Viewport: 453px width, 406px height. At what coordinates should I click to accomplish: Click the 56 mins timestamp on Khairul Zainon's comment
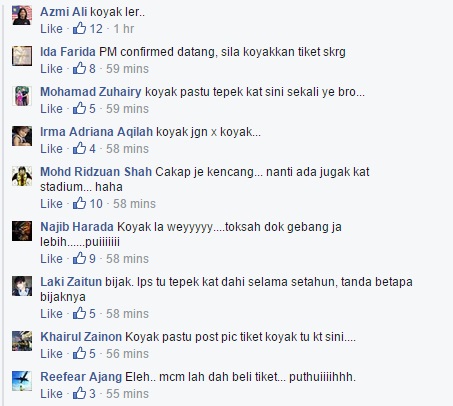[x=127, y=354]
